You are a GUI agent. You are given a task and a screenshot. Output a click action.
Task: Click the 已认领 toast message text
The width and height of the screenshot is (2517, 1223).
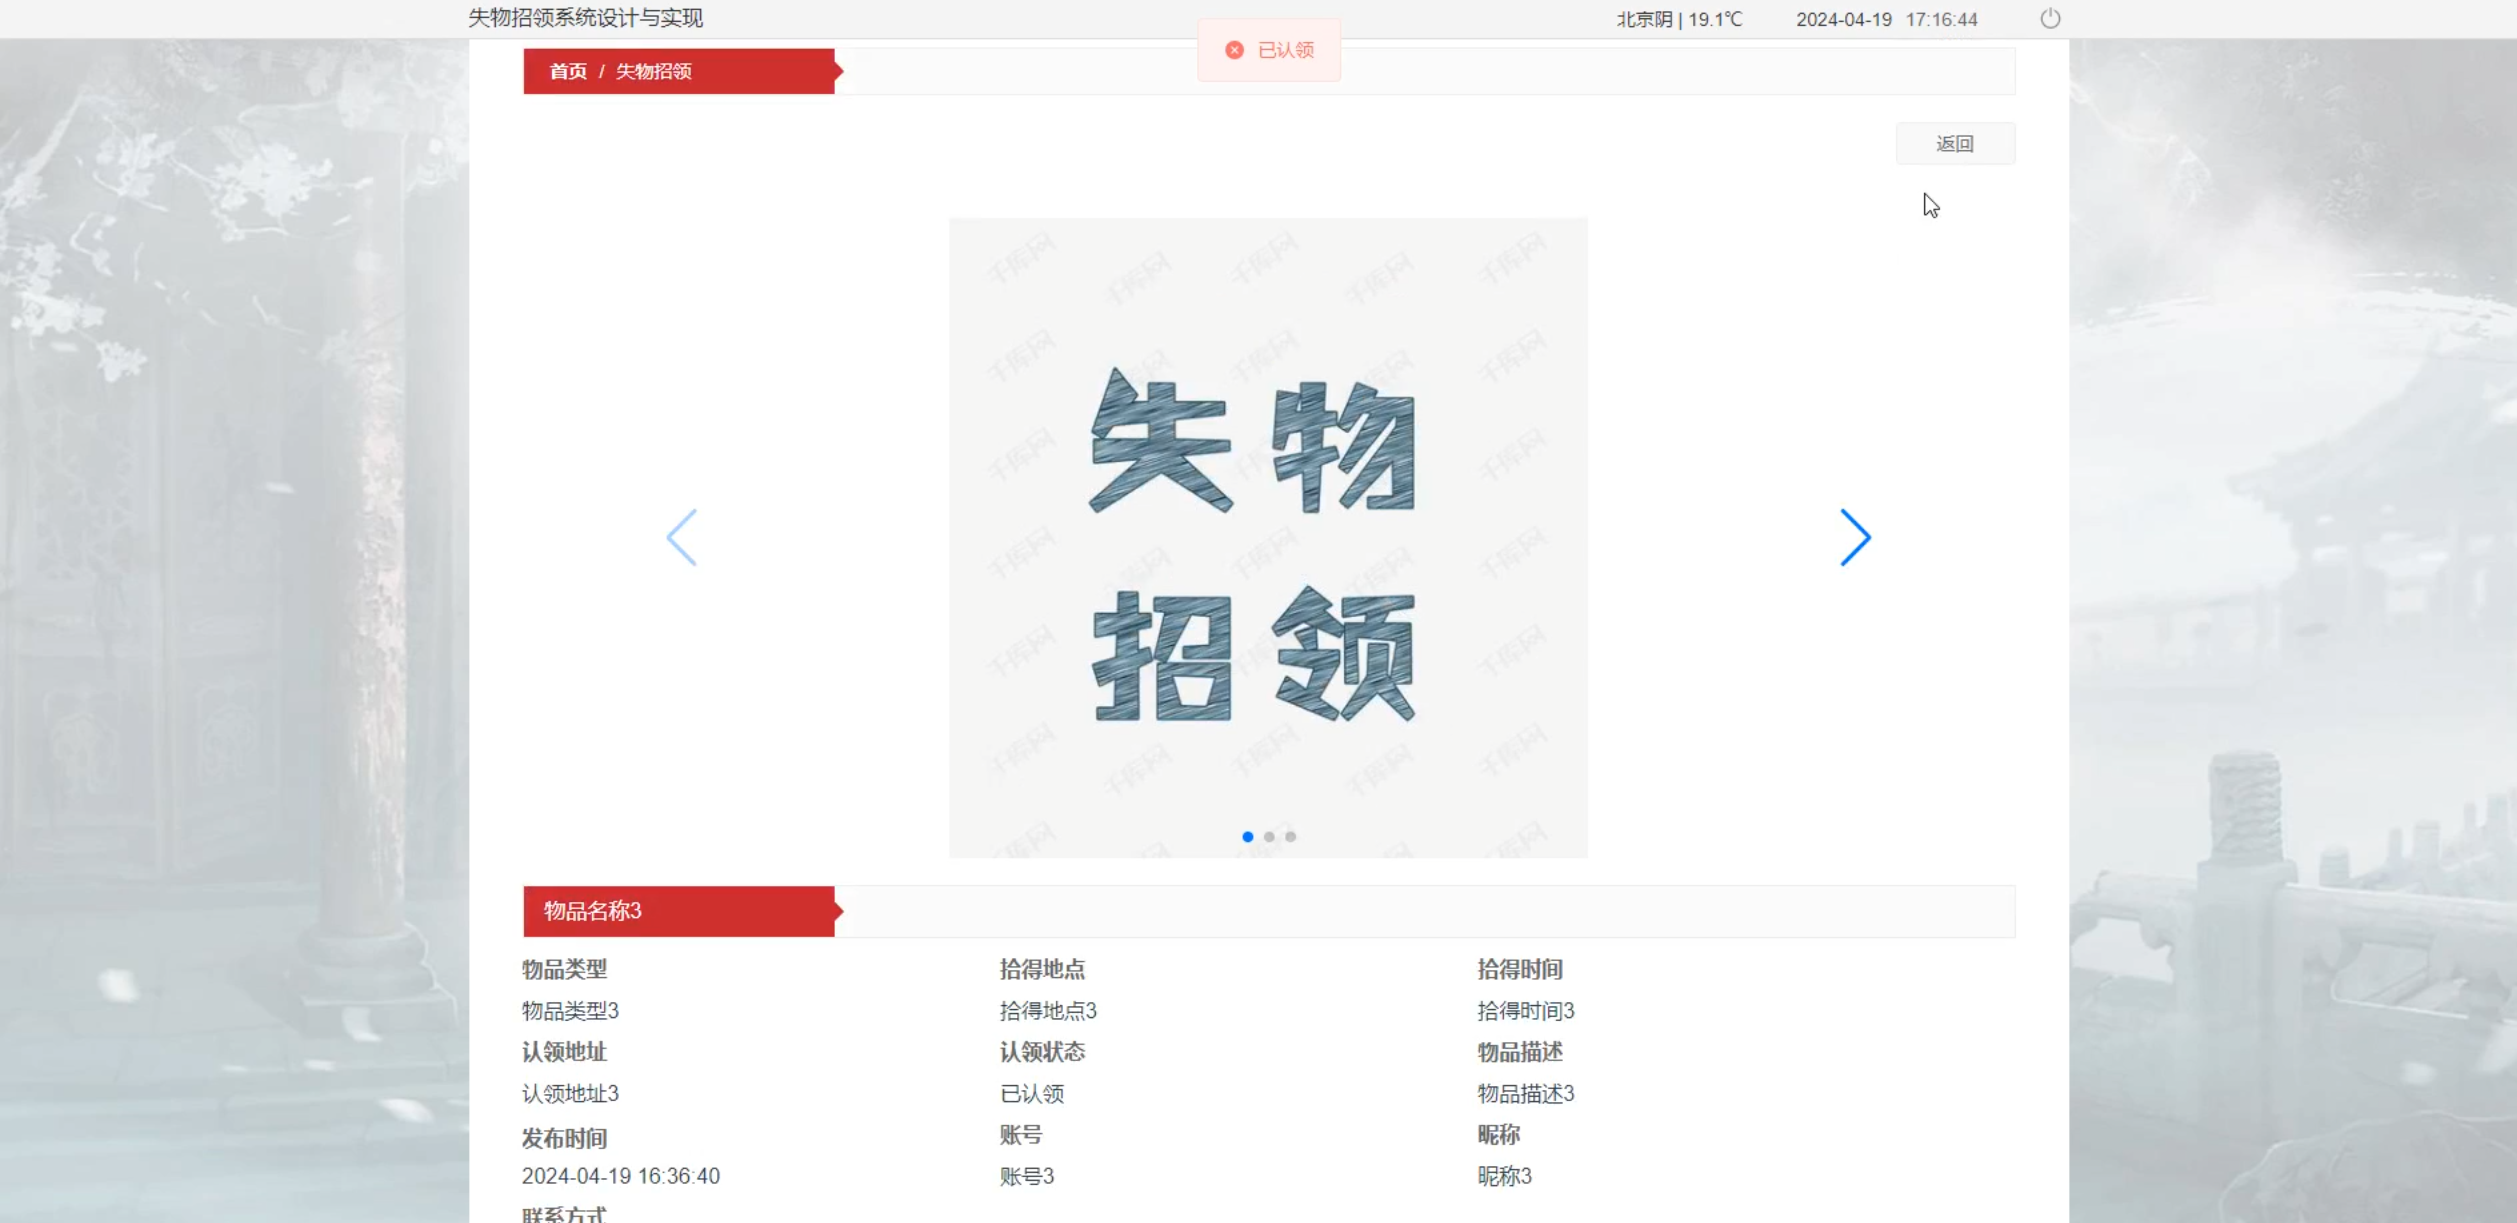pos(1285,50)
